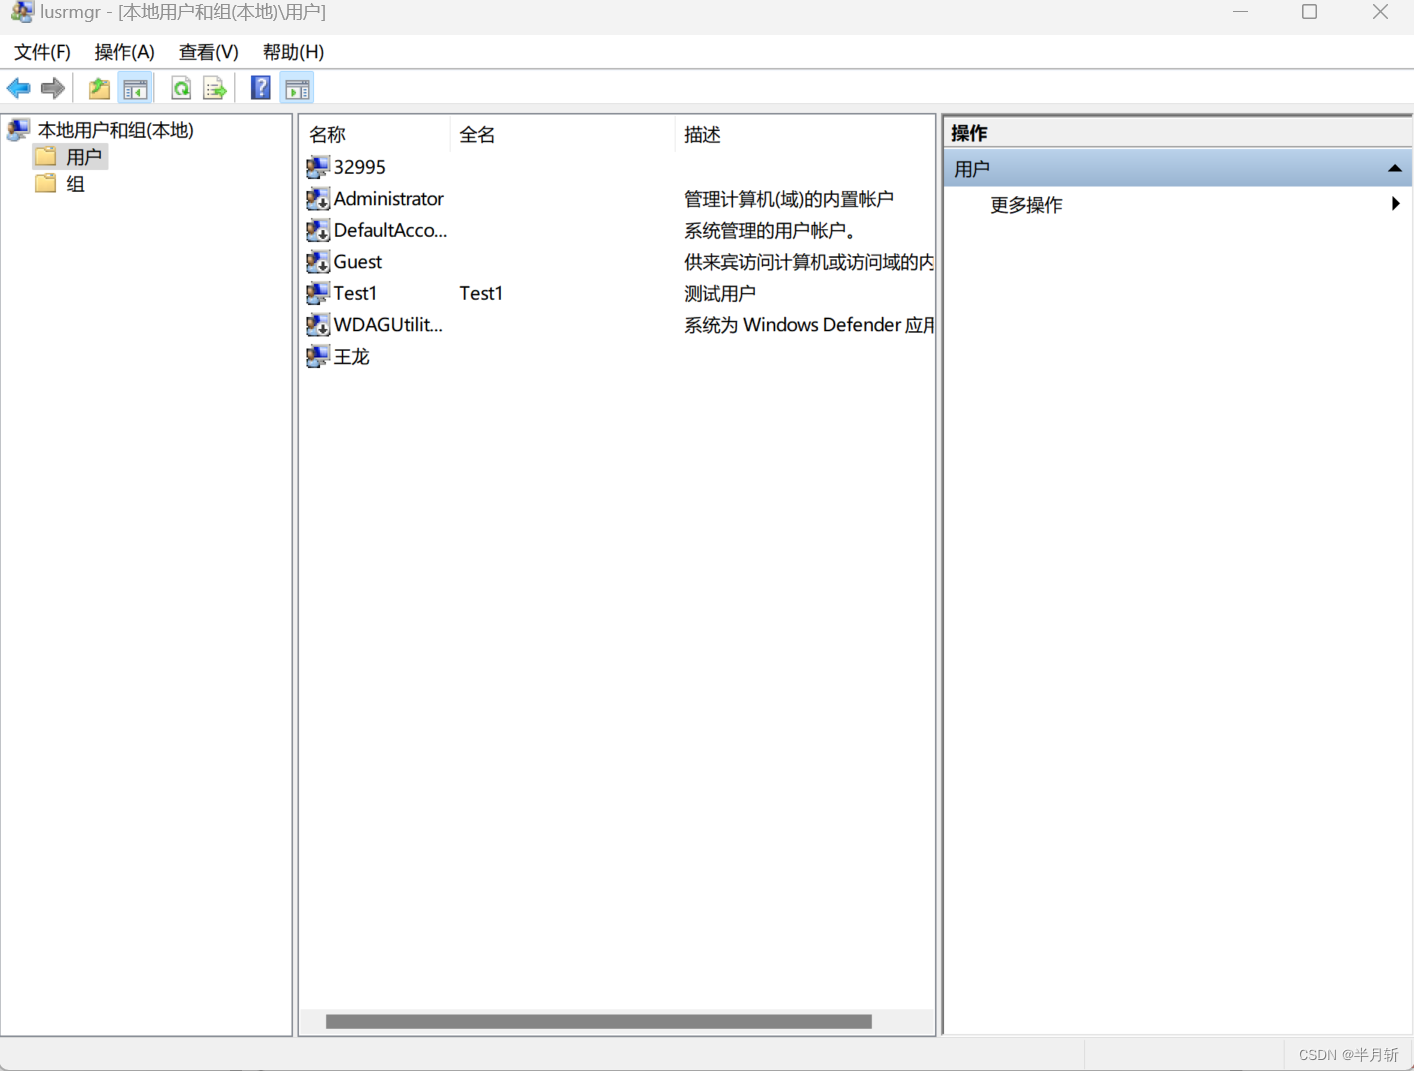Click the 本地用户和组 root node icon

coord(18,129)
